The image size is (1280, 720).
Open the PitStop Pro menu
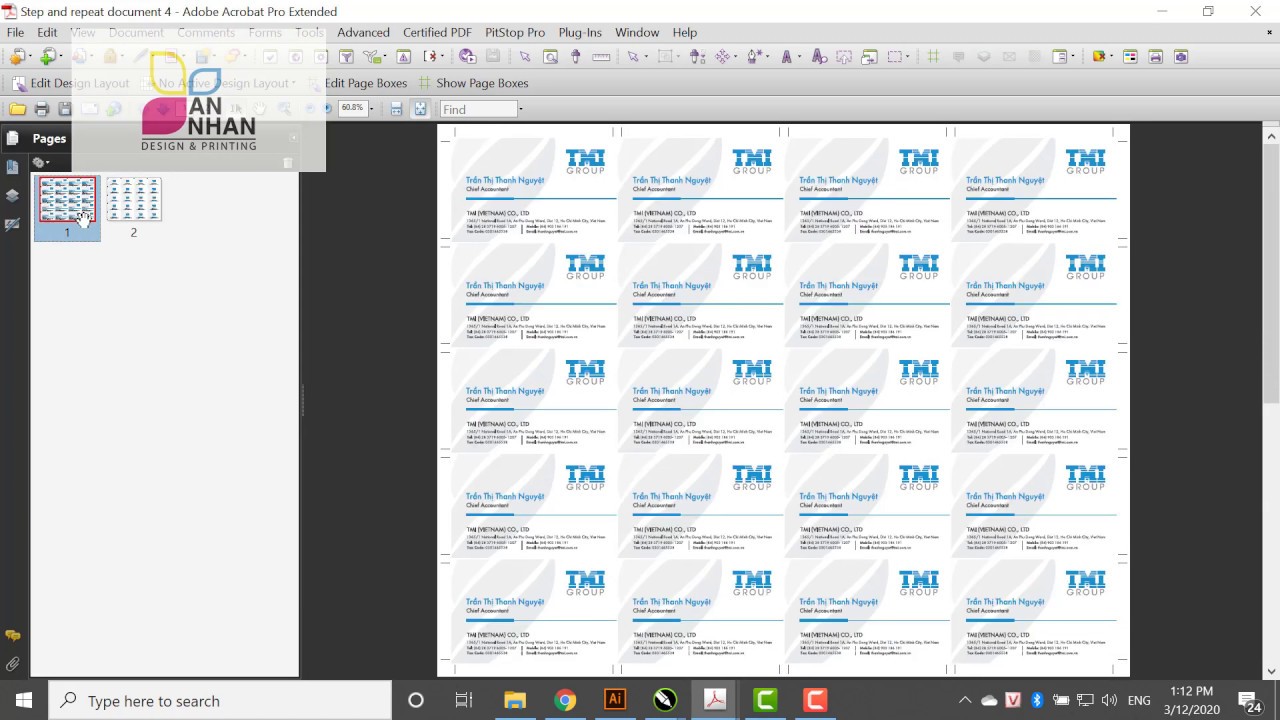click(515, 32)
